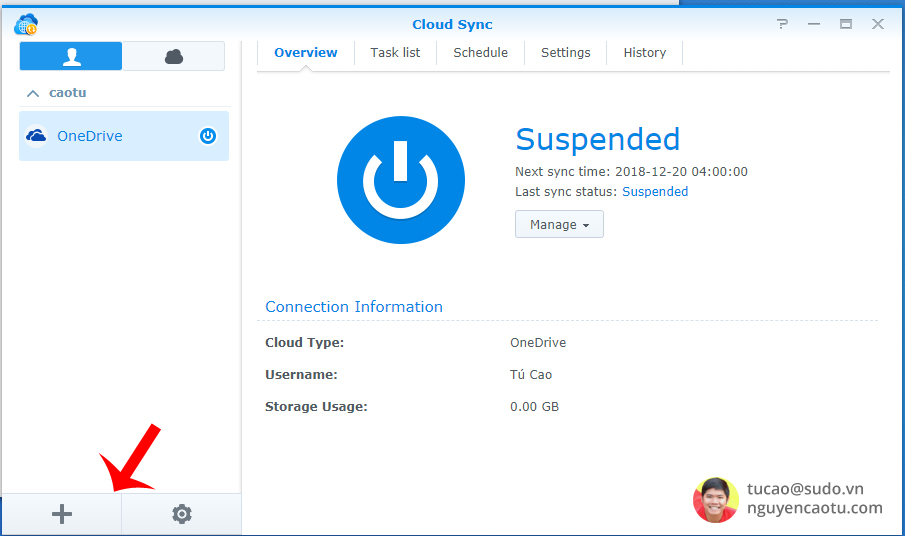Open the Overview tab
Screen dimensions: 905x536
(x=305, y=53)
